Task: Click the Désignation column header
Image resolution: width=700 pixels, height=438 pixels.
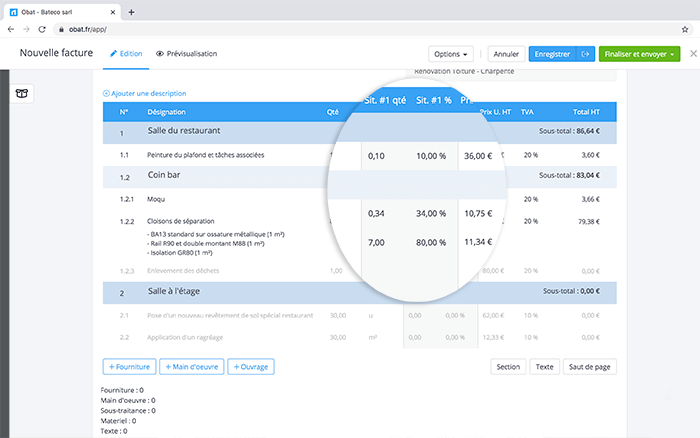Action: [x=167, y=112]
